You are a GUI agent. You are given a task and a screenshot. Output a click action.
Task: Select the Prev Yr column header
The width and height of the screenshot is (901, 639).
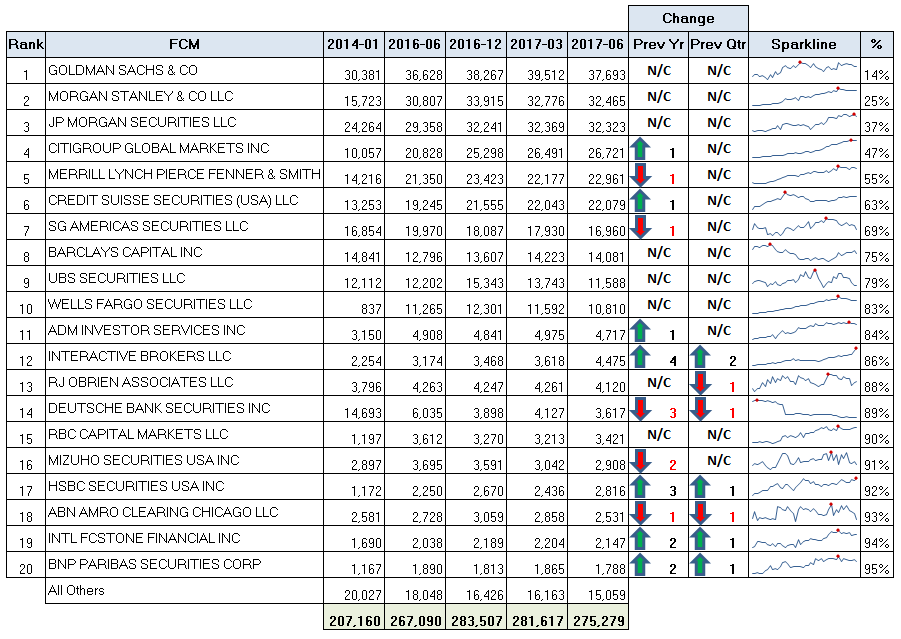pos(658,44)
